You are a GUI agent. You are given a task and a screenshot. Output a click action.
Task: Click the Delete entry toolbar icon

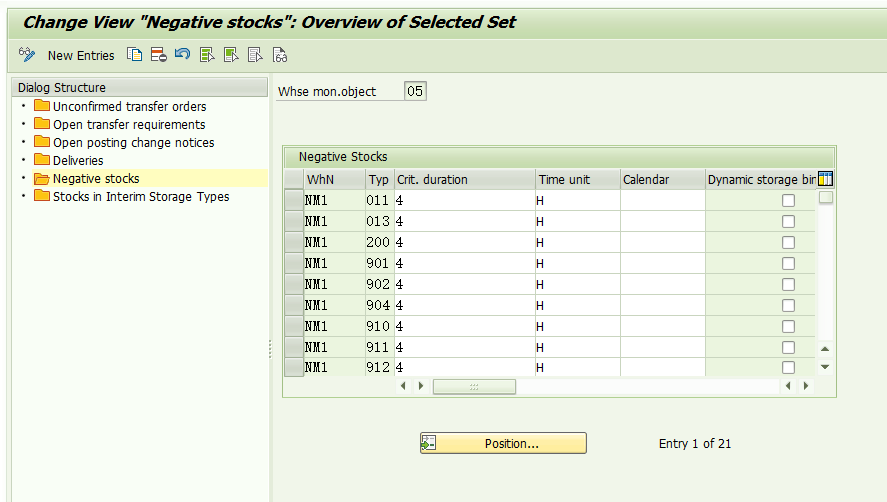(159, 55)
